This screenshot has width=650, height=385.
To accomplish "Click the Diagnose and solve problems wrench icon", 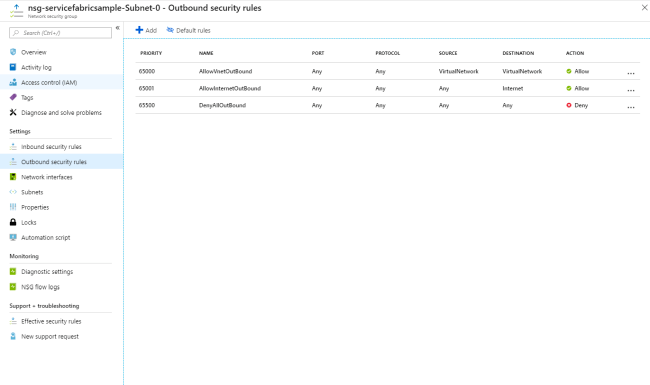I will coord(13,112).
